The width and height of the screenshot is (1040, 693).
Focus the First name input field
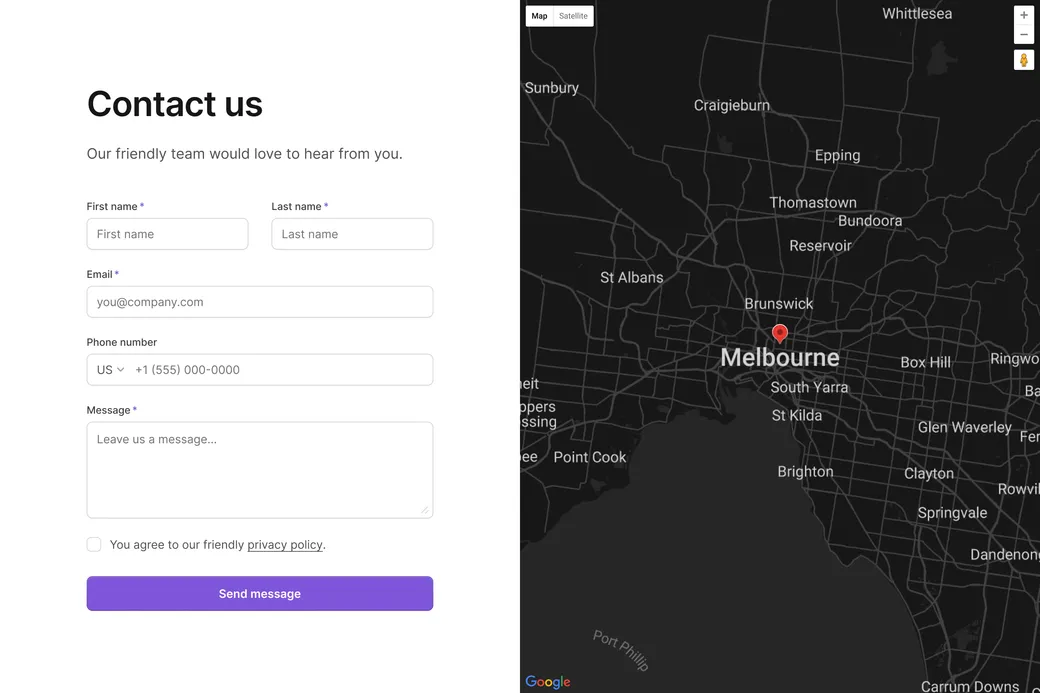tap(167, 234)
